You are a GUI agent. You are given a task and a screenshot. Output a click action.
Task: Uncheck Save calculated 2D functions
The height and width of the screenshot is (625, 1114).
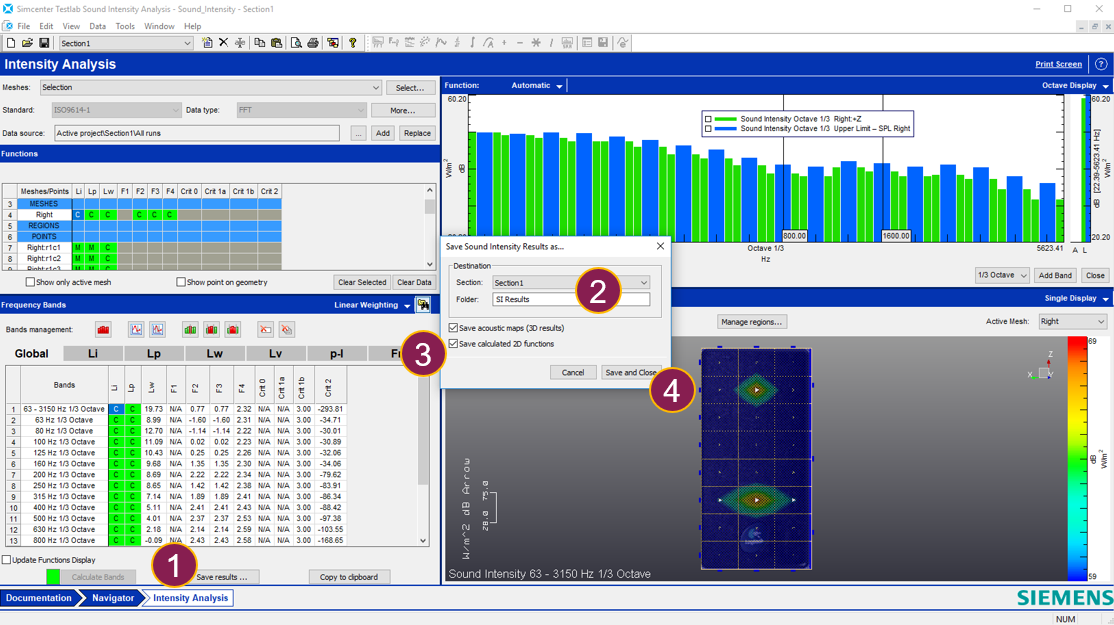coord(454,344)
